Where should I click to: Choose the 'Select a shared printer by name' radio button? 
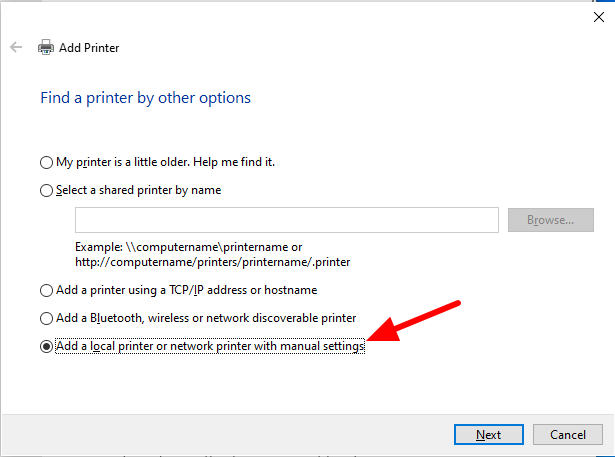pyautogui.click(x=46, y=190)
